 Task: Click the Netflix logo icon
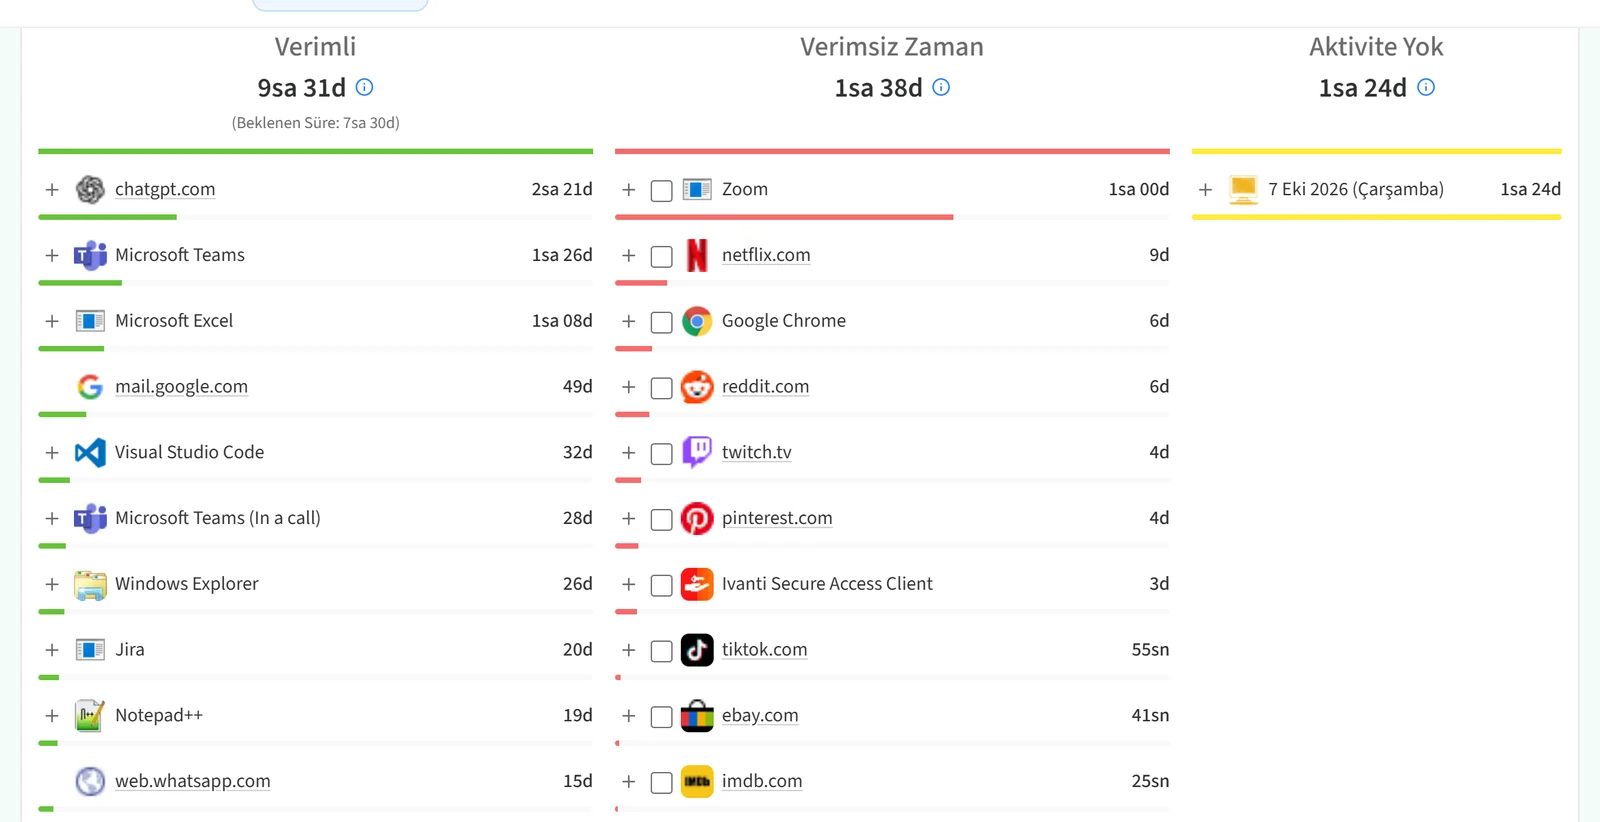click(697, 256)
